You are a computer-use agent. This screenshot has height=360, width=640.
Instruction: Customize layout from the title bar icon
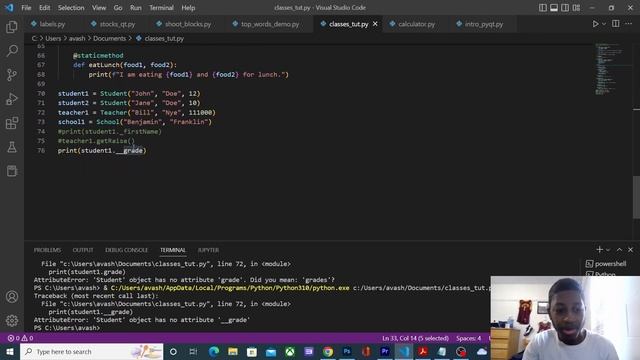576,8
